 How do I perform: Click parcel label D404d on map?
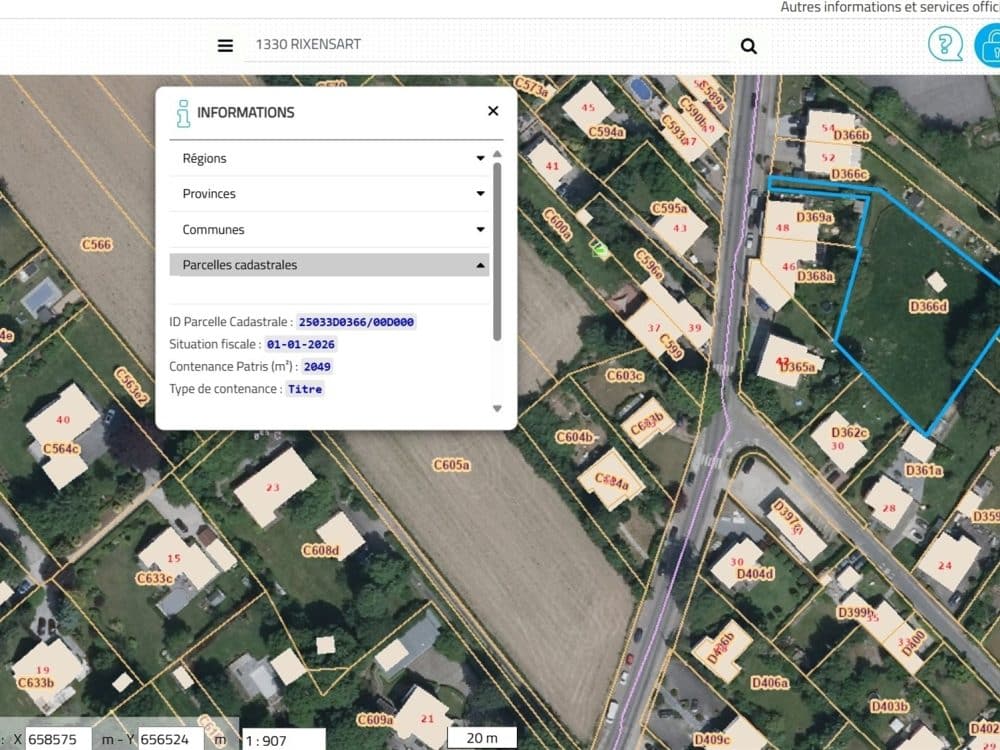755,574
